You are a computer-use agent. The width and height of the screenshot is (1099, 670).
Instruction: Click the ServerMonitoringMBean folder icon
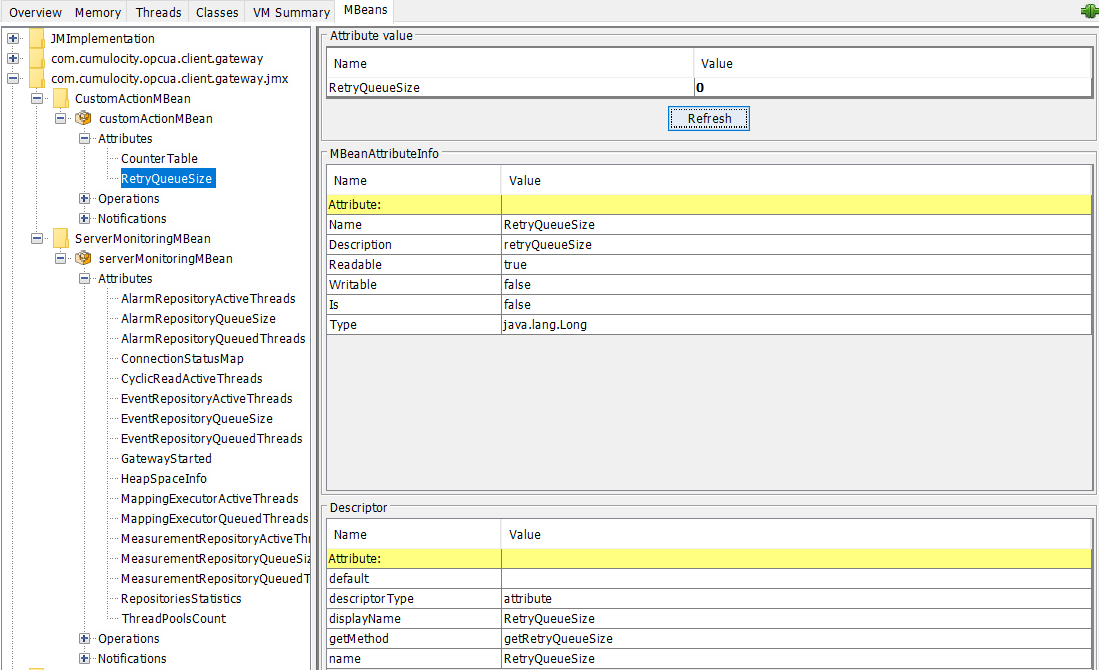click(60, 238)
